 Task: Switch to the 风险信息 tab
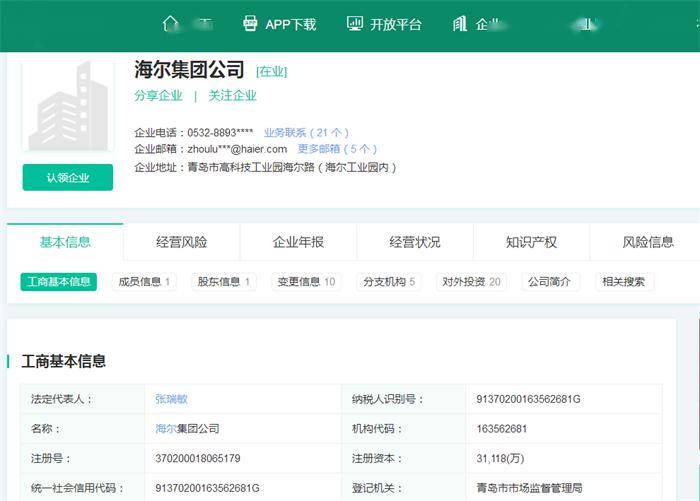648,242
